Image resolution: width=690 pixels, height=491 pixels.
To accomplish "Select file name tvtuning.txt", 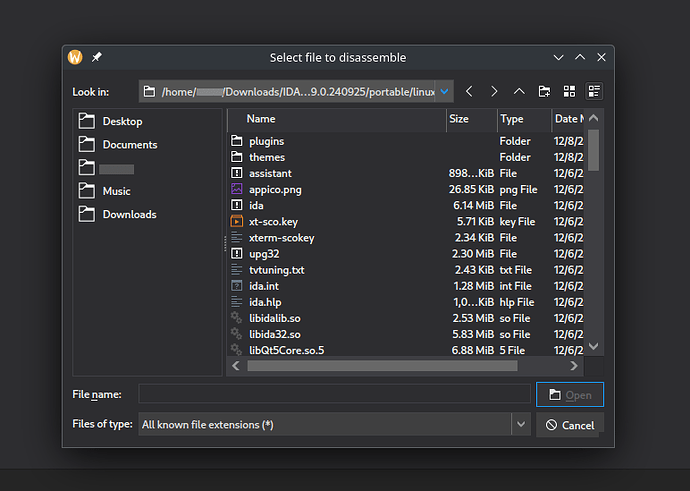I will point(276,270).
